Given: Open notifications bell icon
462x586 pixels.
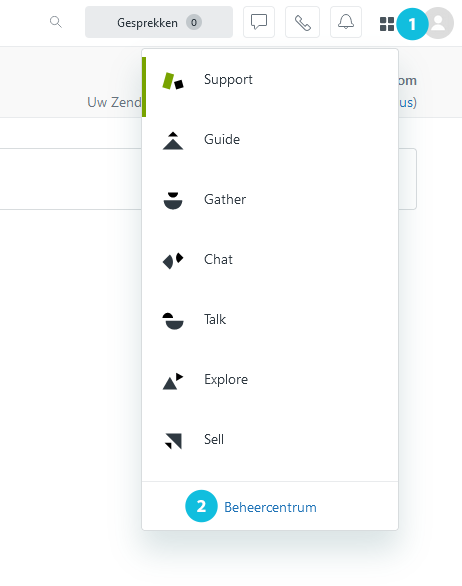Looking at the screenshot, I should (x=346, y=22).
